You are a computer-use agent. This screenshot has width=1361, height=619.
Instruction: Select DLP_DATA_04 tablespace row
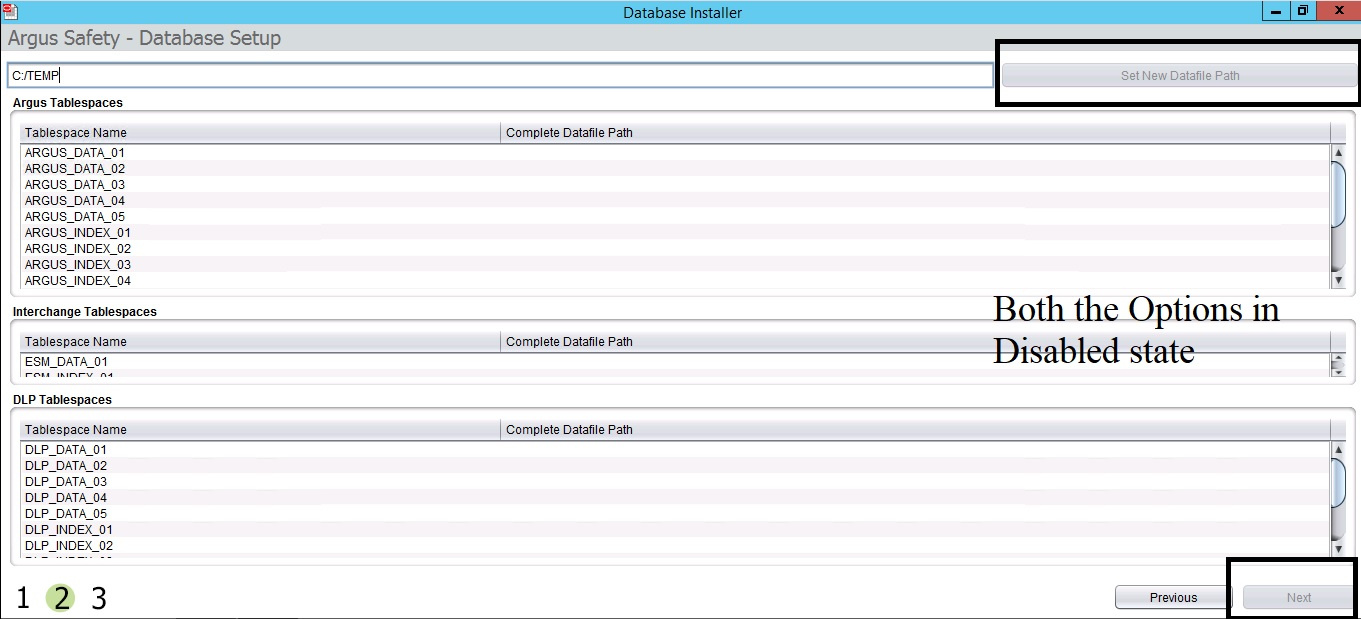pyautogui.click(x=675, y=497)
